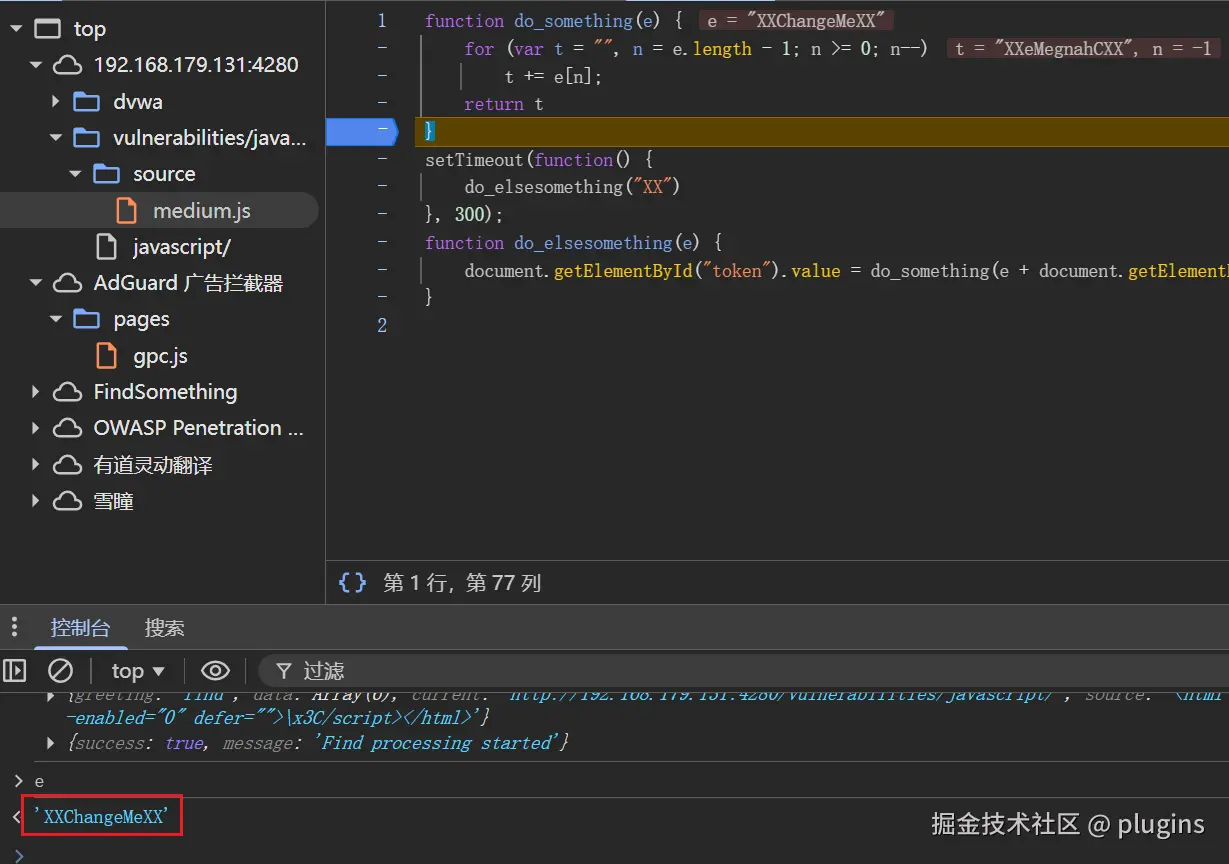The width and height of the screenshot is (1229, 864).
Task: Open the javascript/ document entry
Action: pos(182,247)
